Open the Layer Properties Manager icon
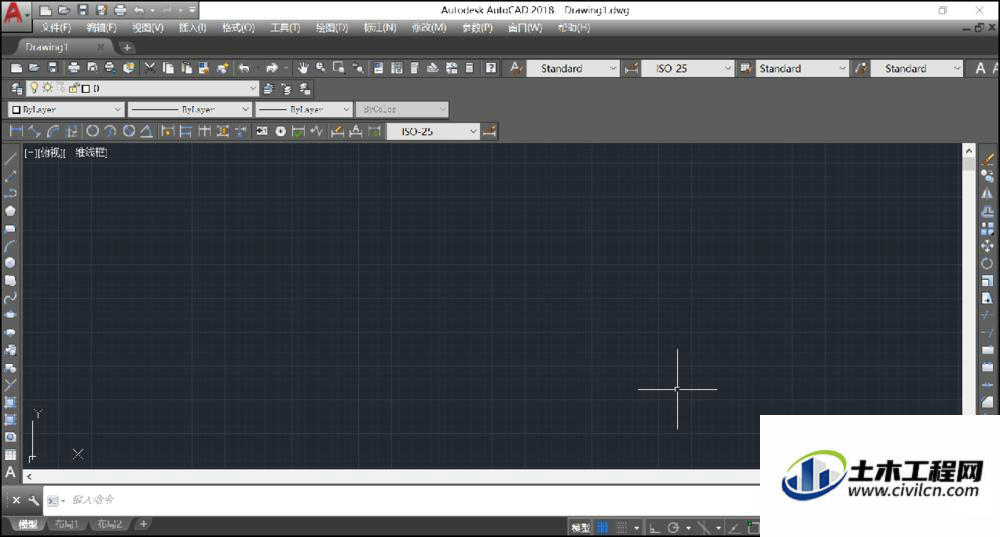Viewport: 1000px width, 537px height. (17, 89)
